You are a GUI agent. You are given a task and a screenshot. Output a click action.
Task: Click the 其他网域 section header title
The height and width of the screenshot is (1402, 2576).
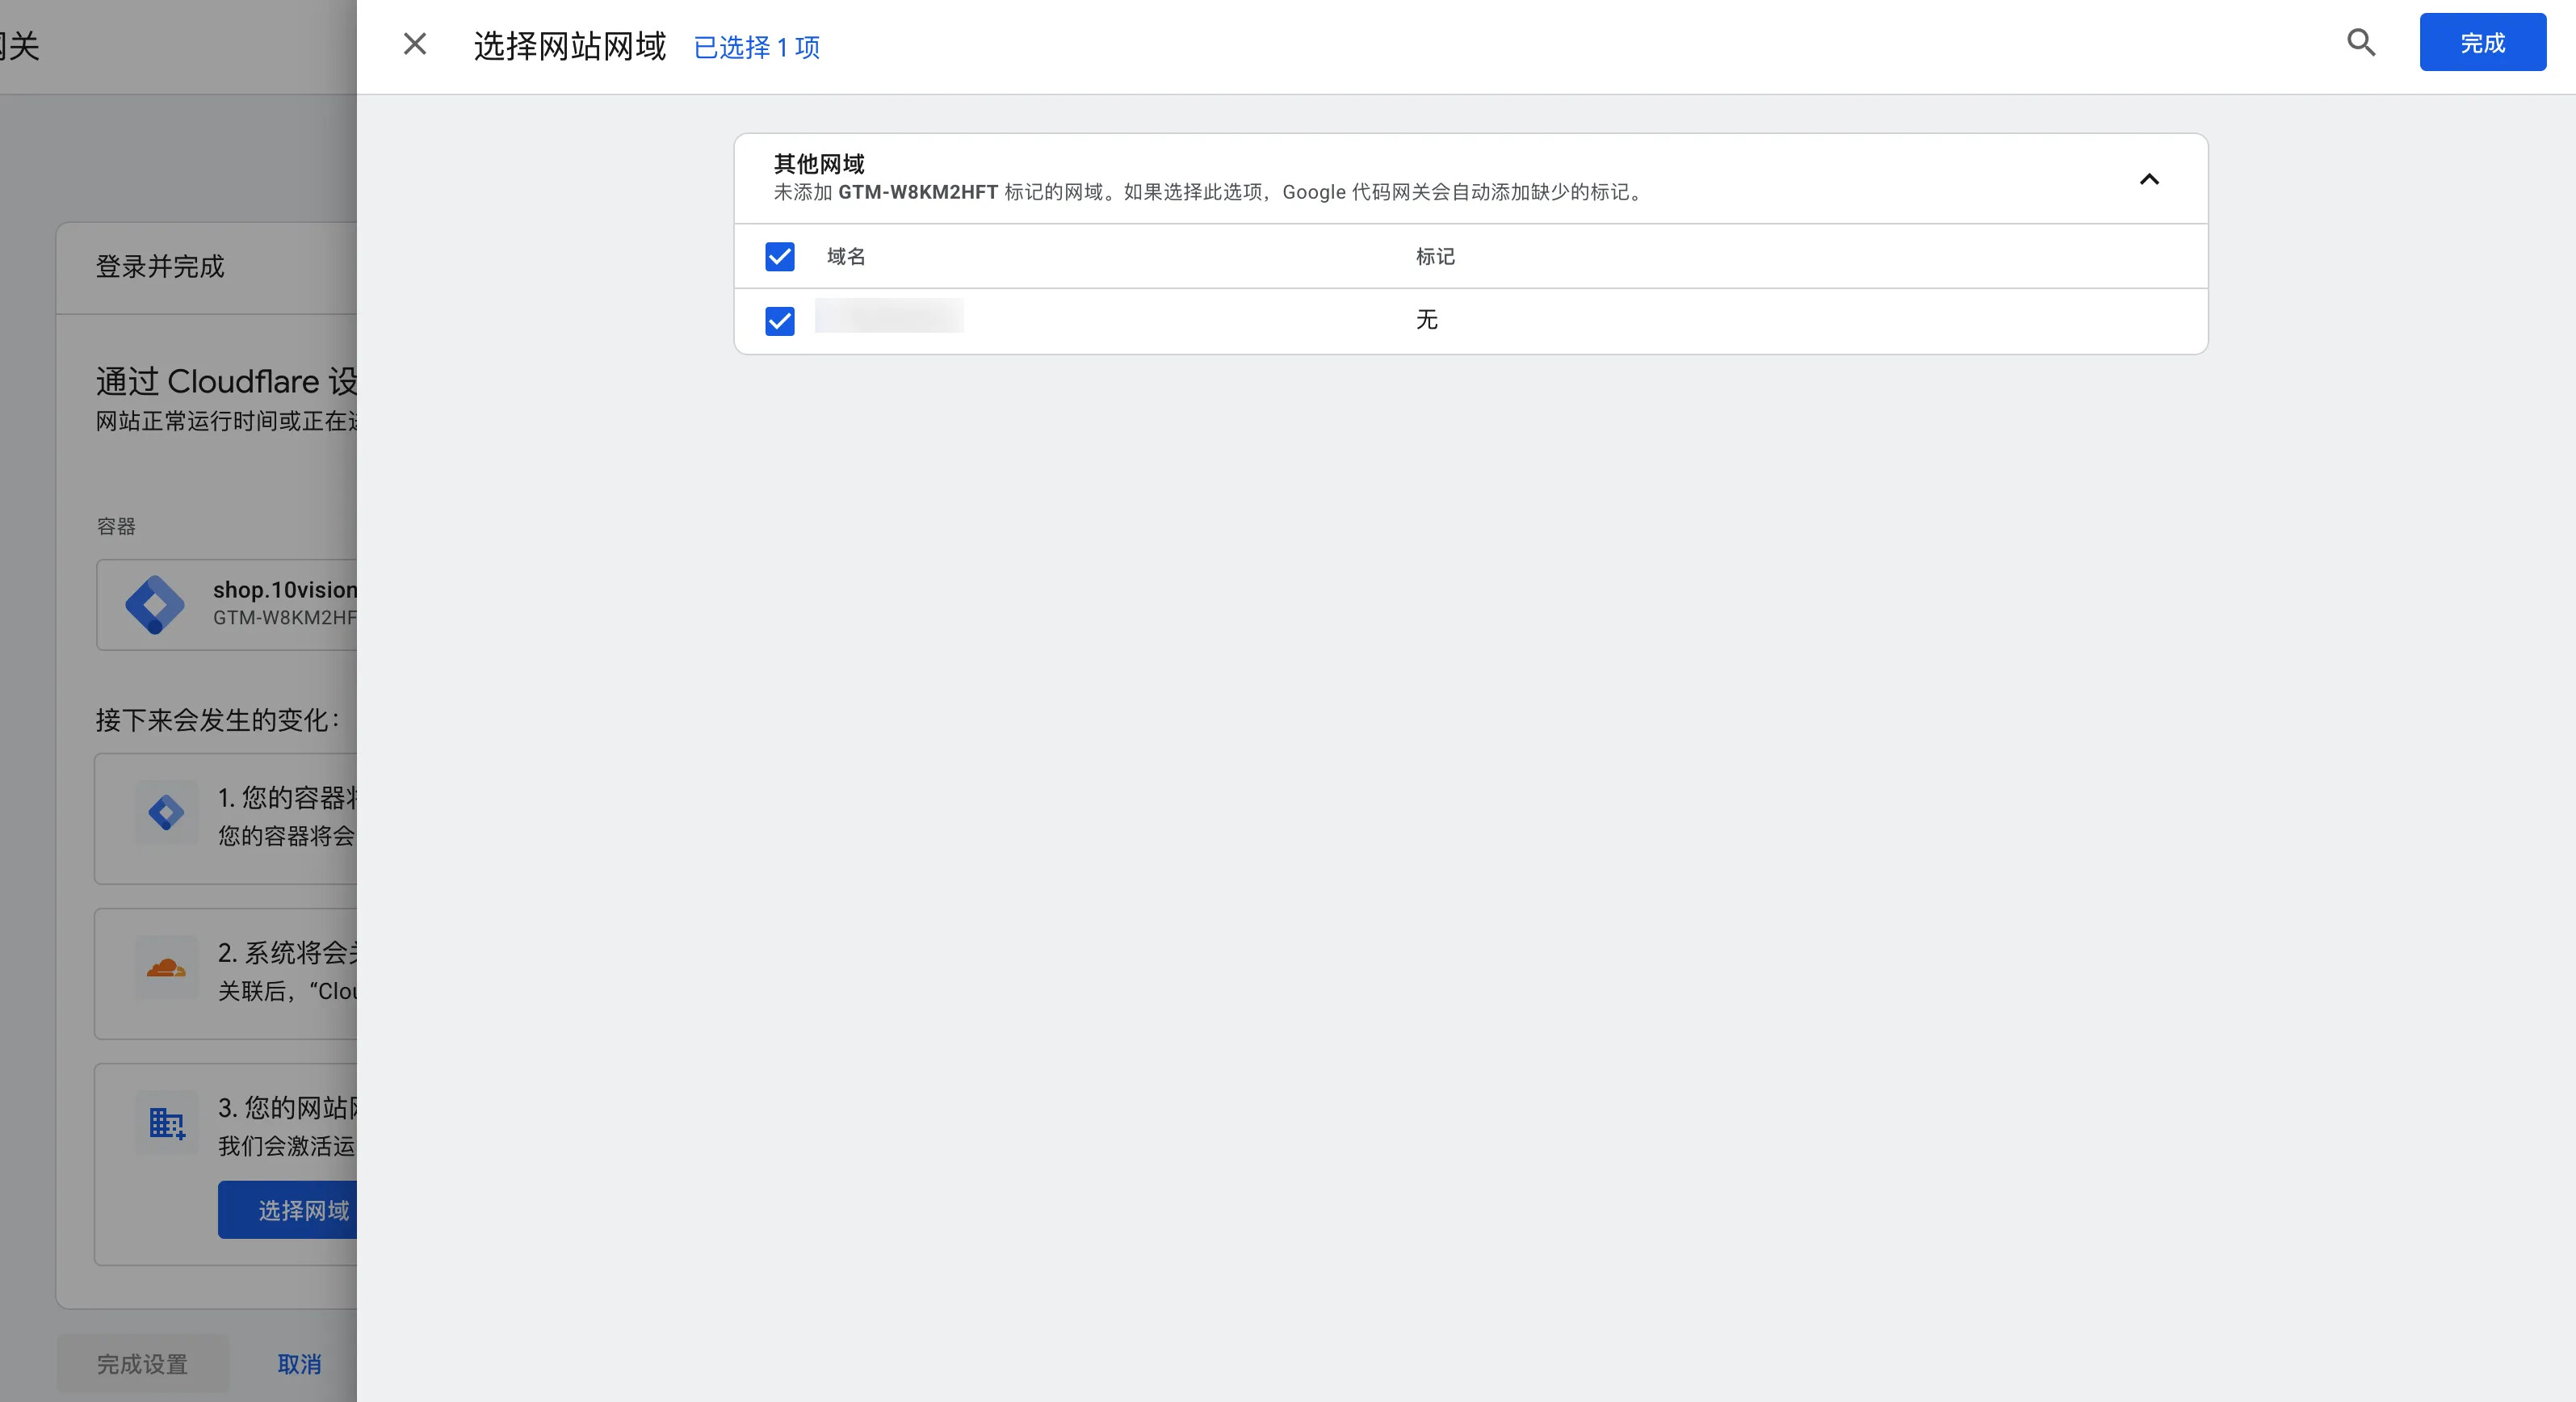coord(819,163)
